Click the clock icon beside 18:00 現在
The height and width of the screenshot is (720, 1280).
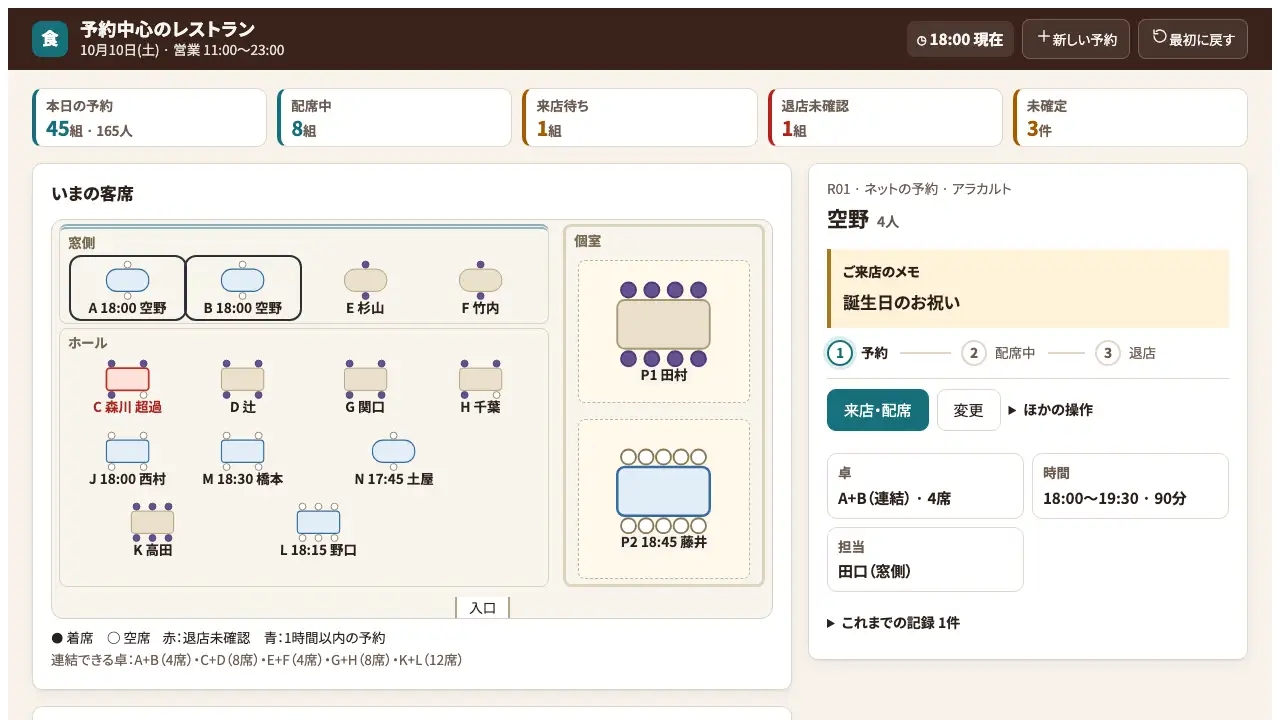922,41
